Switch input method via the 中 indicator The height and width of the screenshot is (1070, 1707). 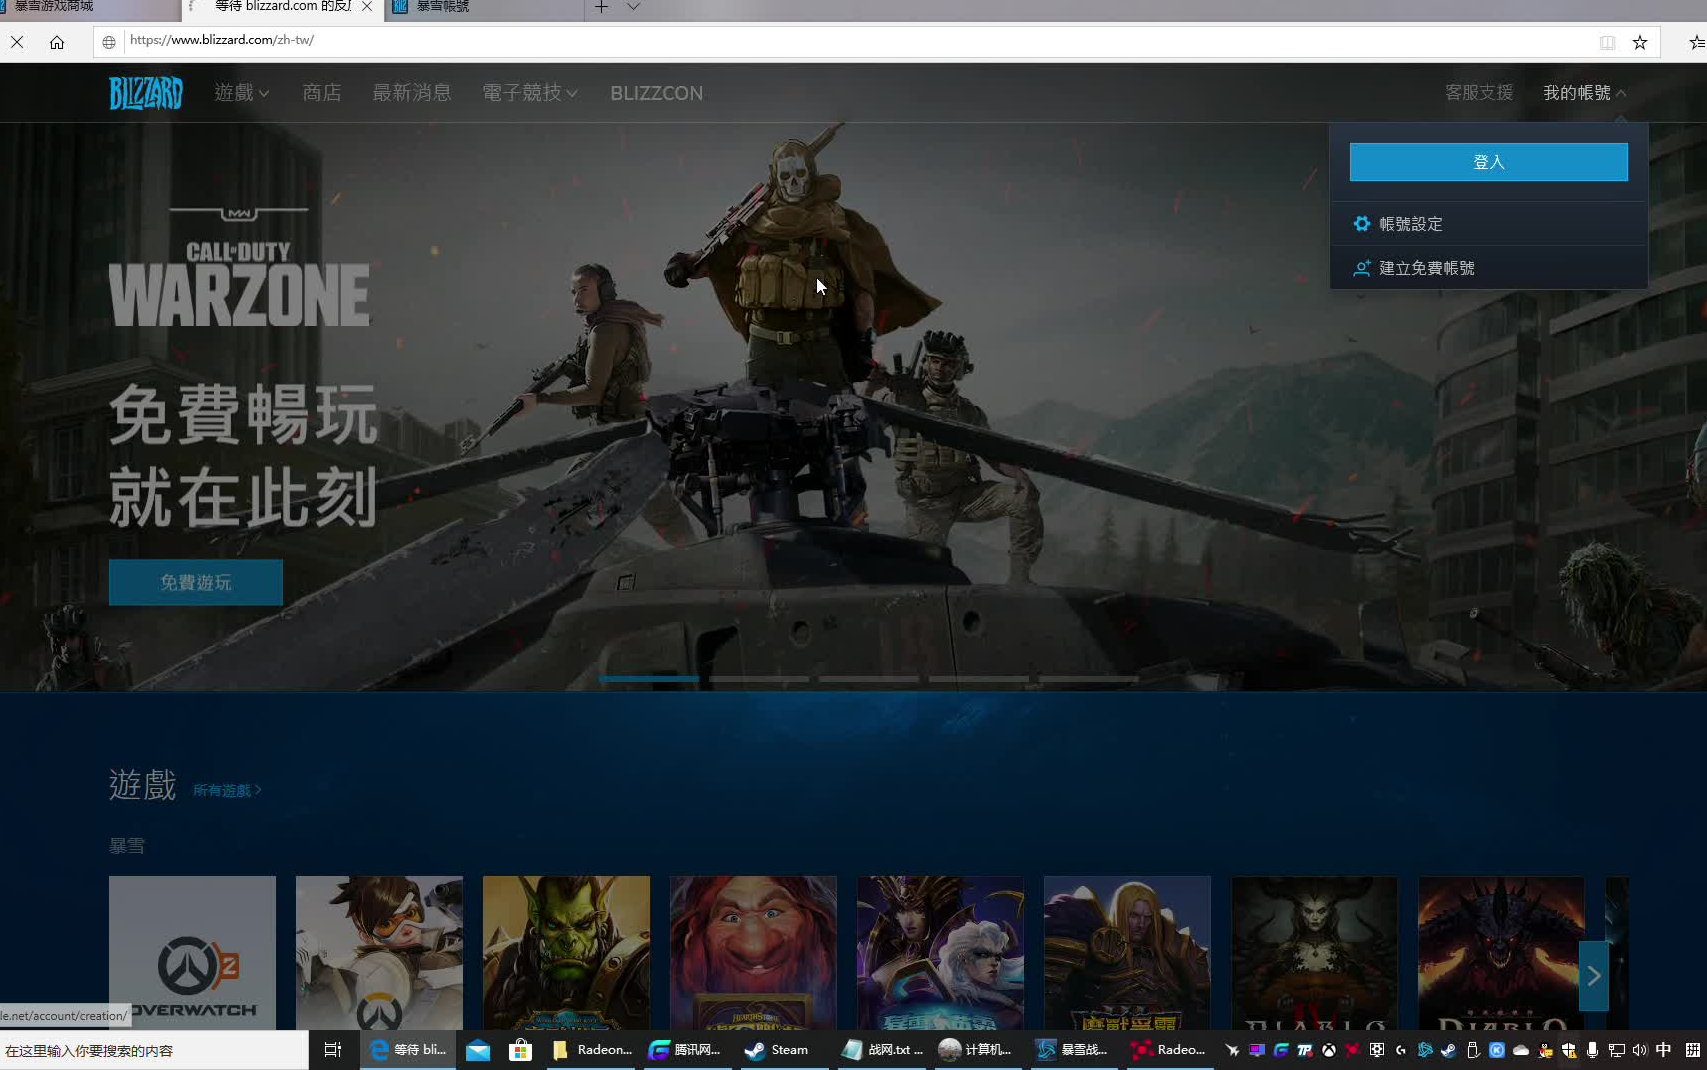pyautogui.click(x=1662, y=1051)
